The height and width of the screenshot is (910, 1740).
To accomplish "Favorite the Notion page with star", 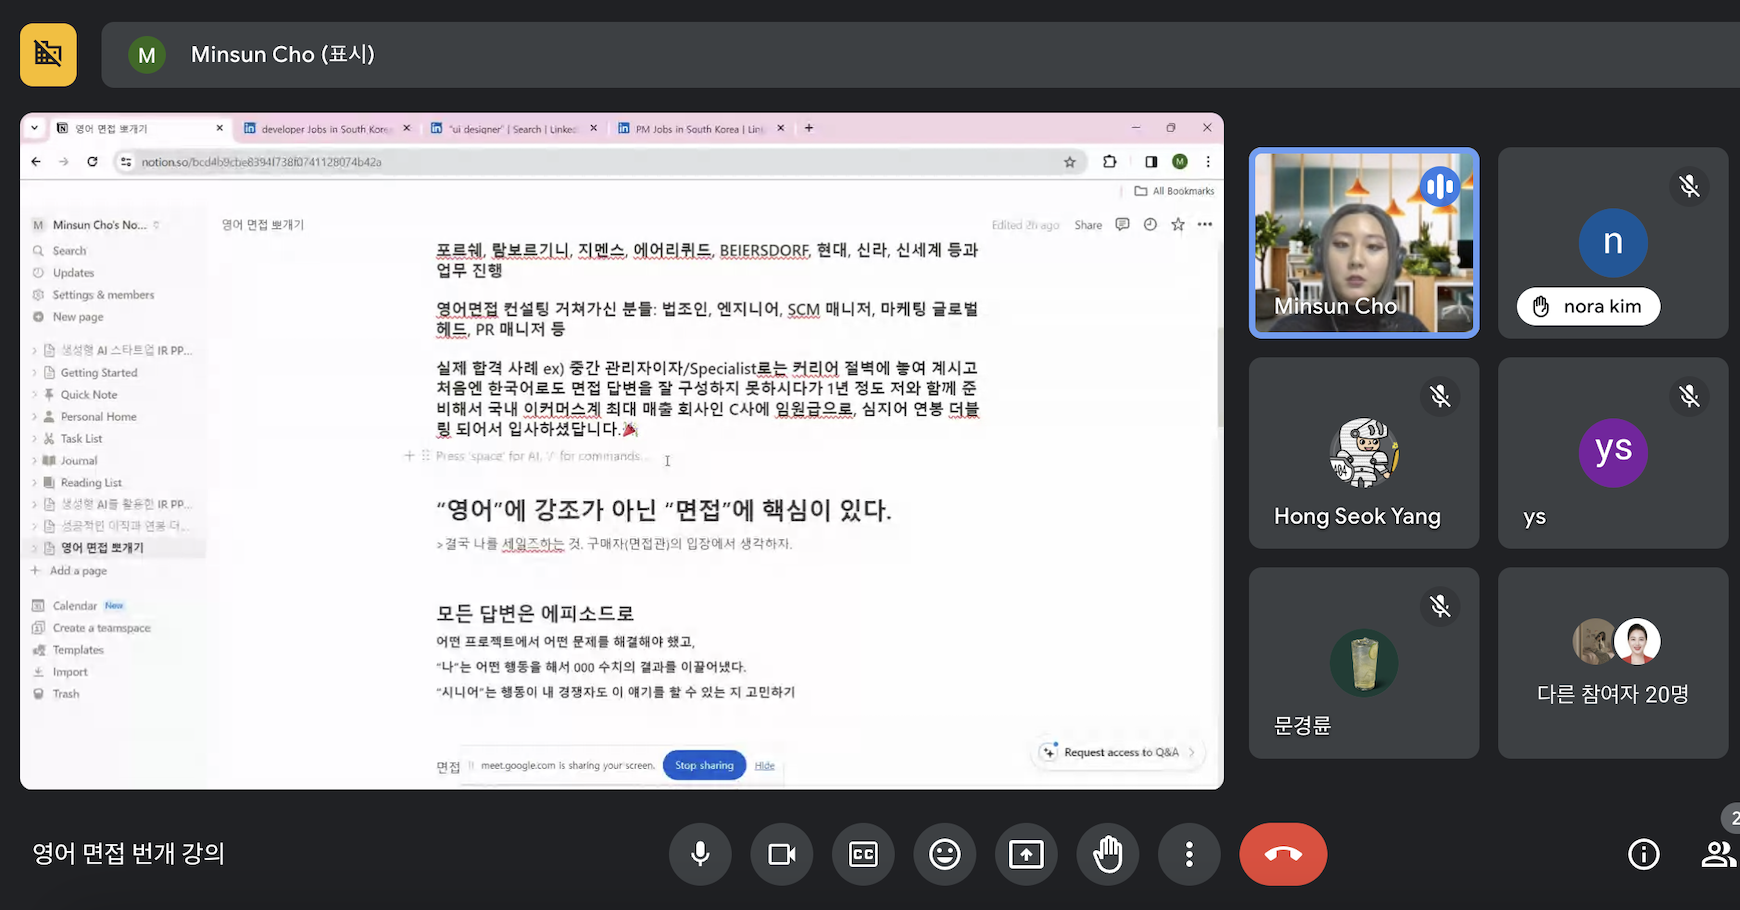I will coord(1178,225).
